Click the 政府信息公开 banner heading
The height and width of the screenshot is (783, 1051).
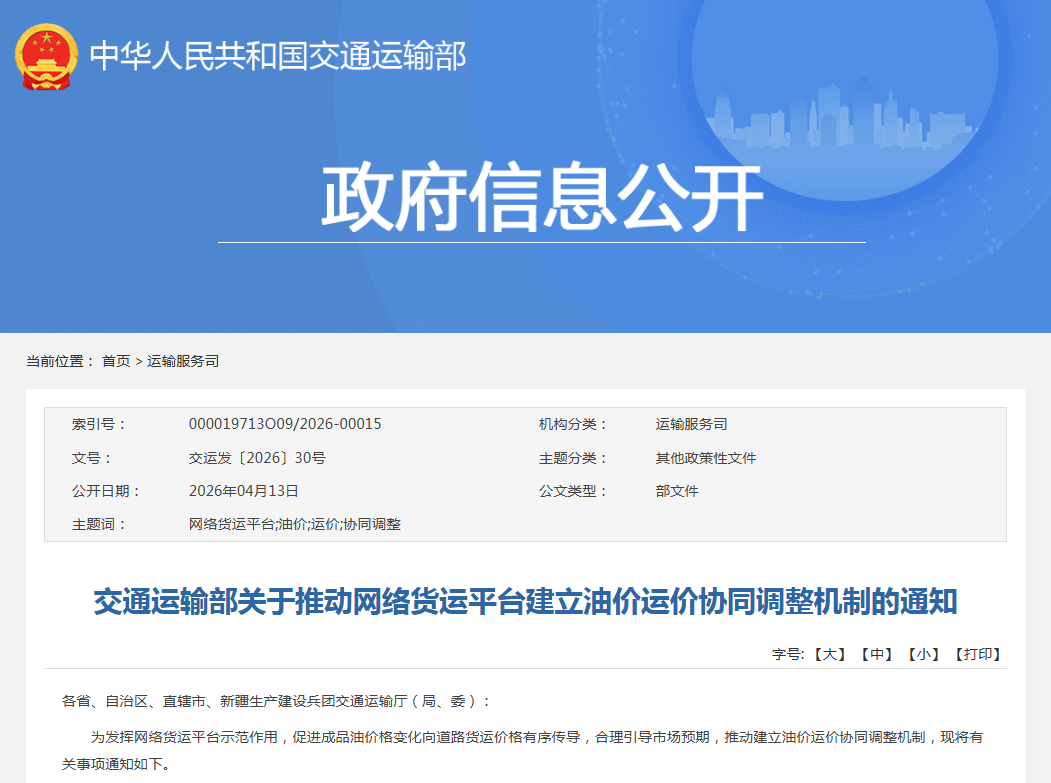(x=541, y=199)
